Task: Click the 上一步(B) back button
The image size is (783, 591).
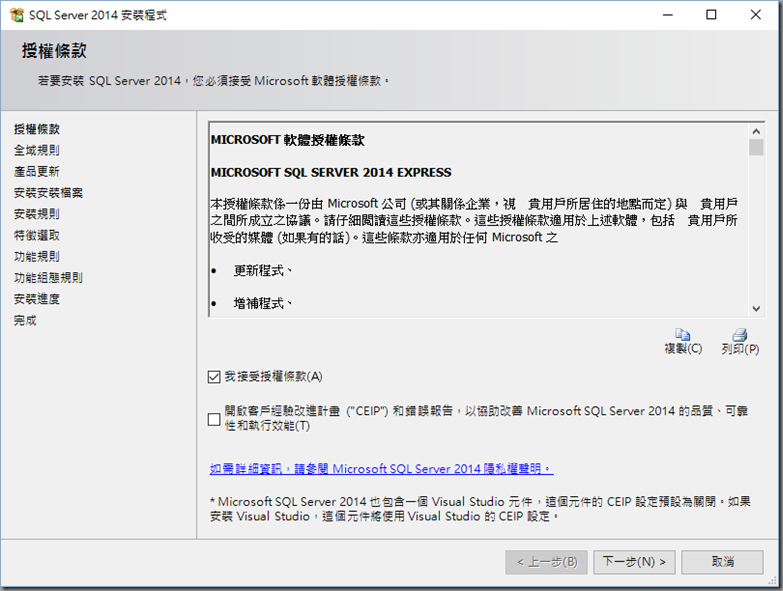Action: (x=546, y=562)
